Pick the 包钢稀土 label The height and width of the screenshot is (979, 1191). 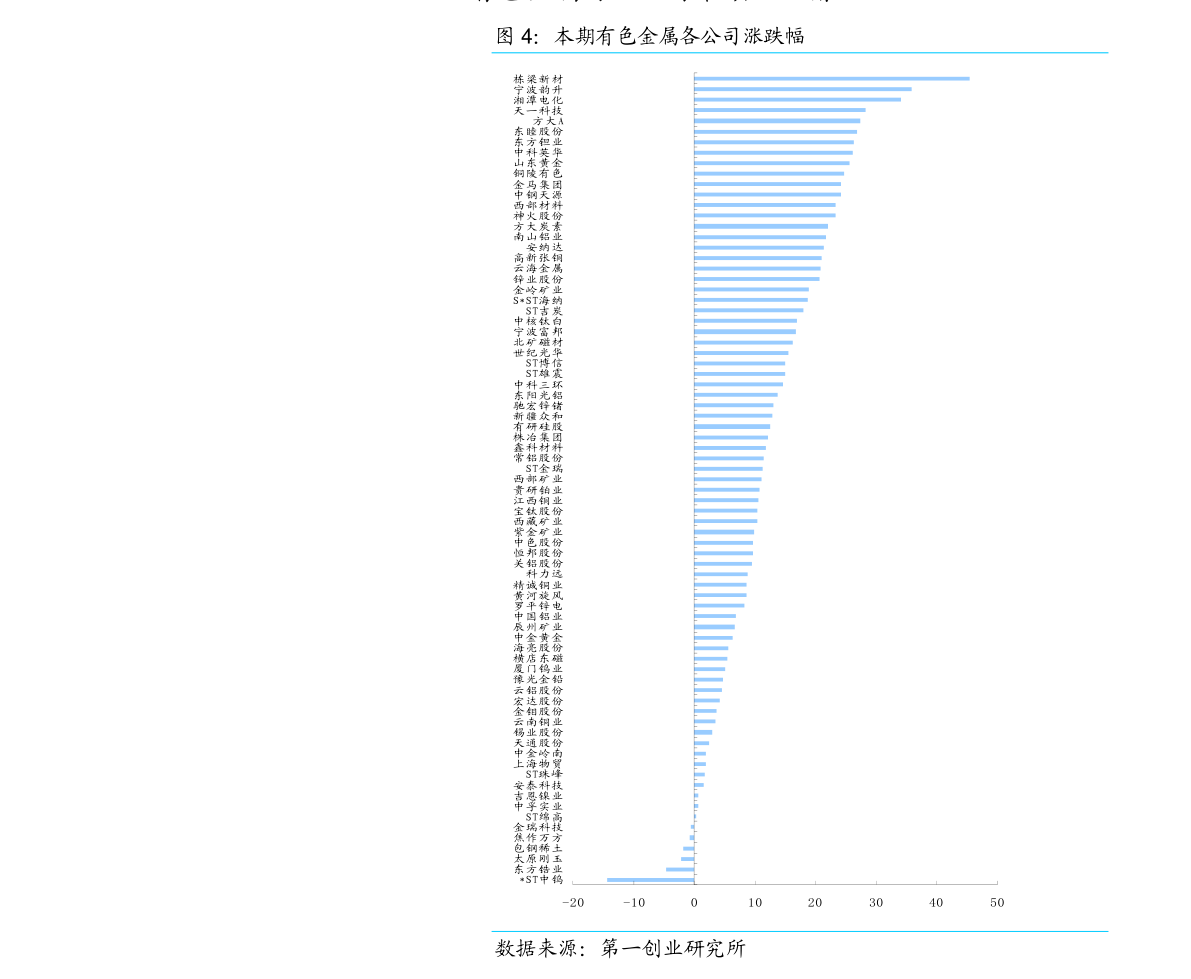(x=538, y=848)
